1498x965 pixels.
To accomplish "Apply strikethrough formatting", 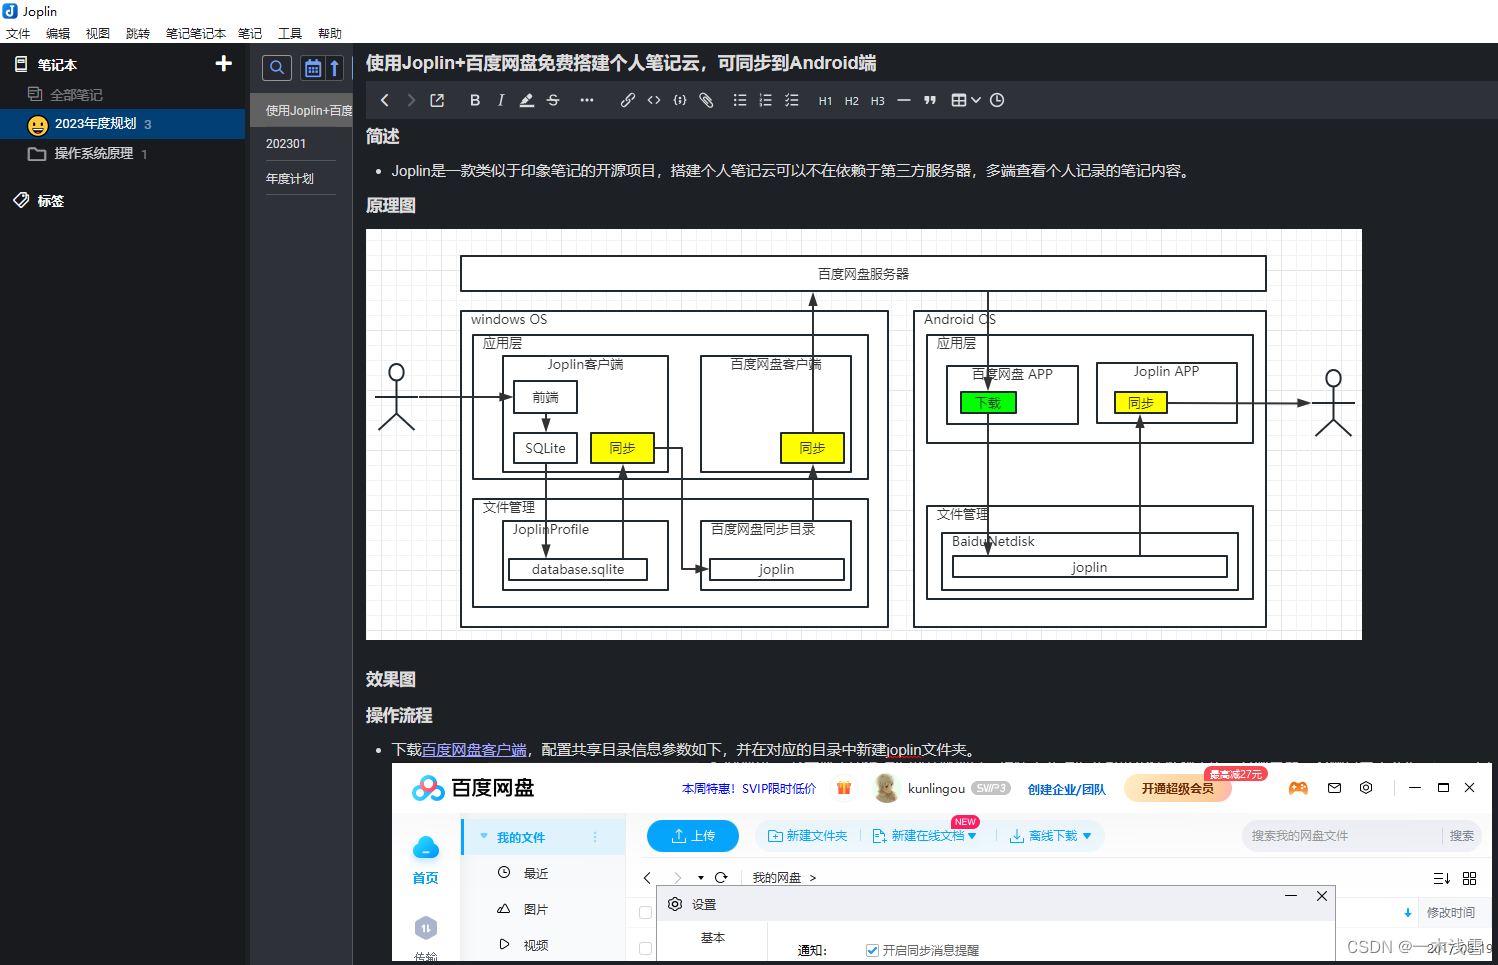I will pyautogui.click(x=553, y=100).
